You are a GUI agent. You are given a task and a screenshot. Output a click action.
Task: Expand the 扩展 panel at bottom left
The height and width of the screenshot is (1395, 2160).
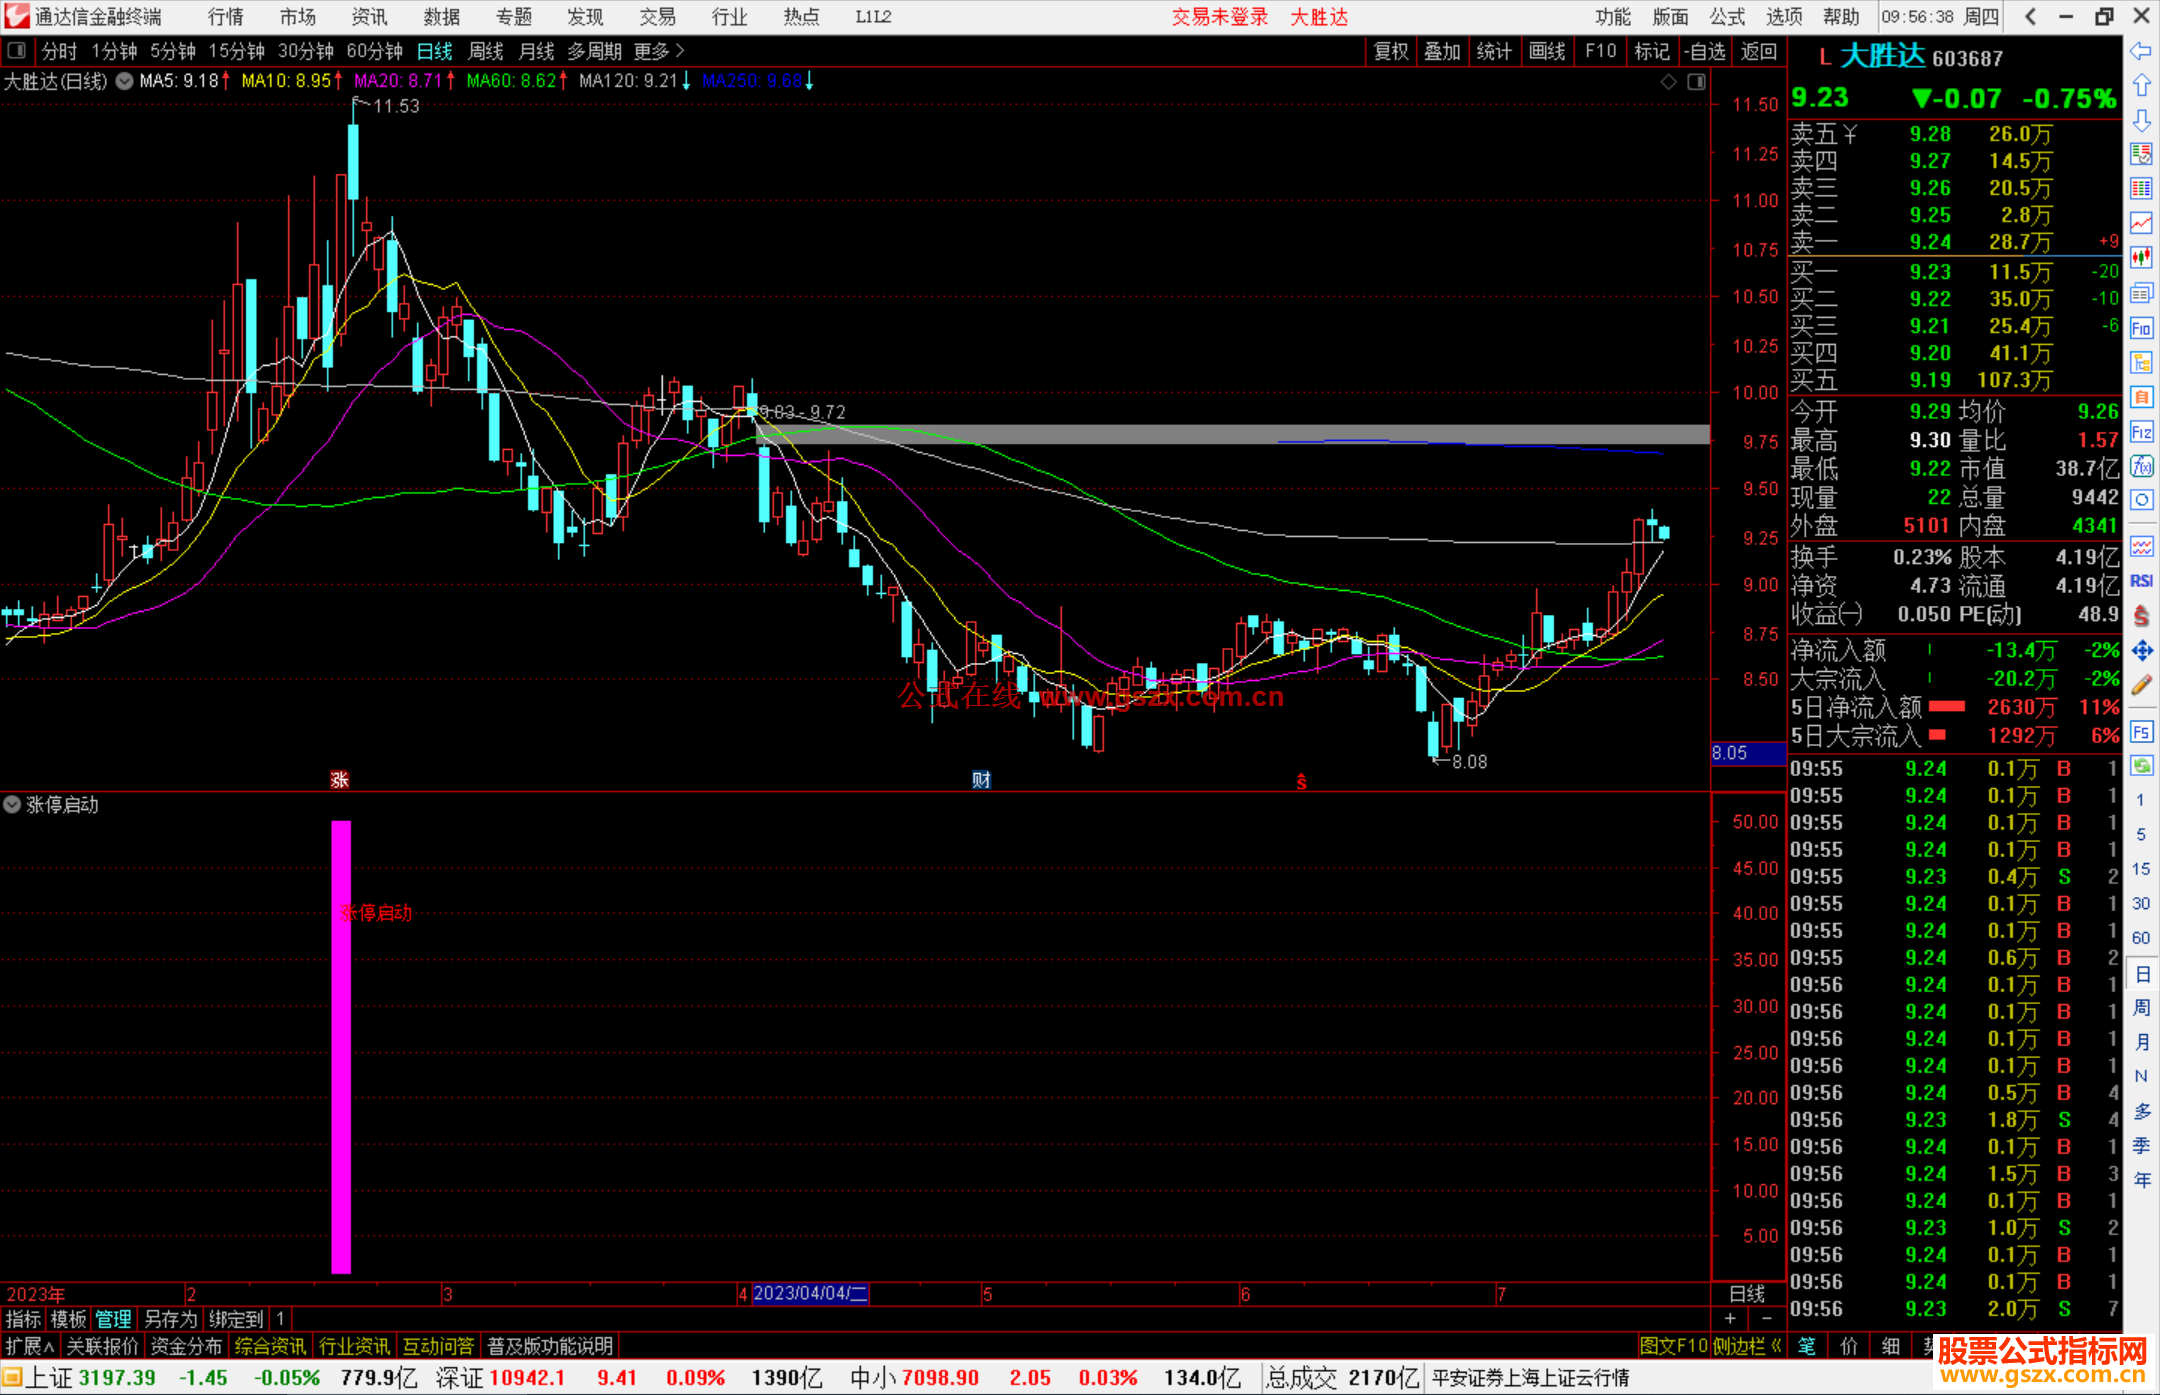[29, 1346]
